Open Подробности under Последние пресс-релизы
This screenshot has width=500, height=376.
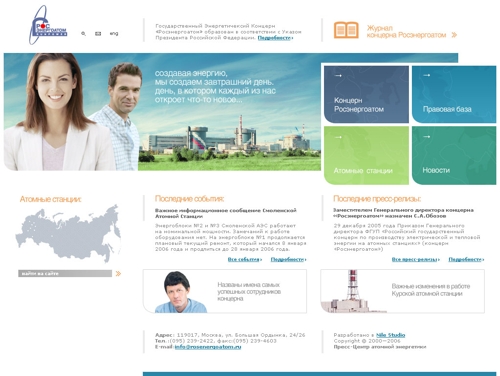tap(466, 259)
